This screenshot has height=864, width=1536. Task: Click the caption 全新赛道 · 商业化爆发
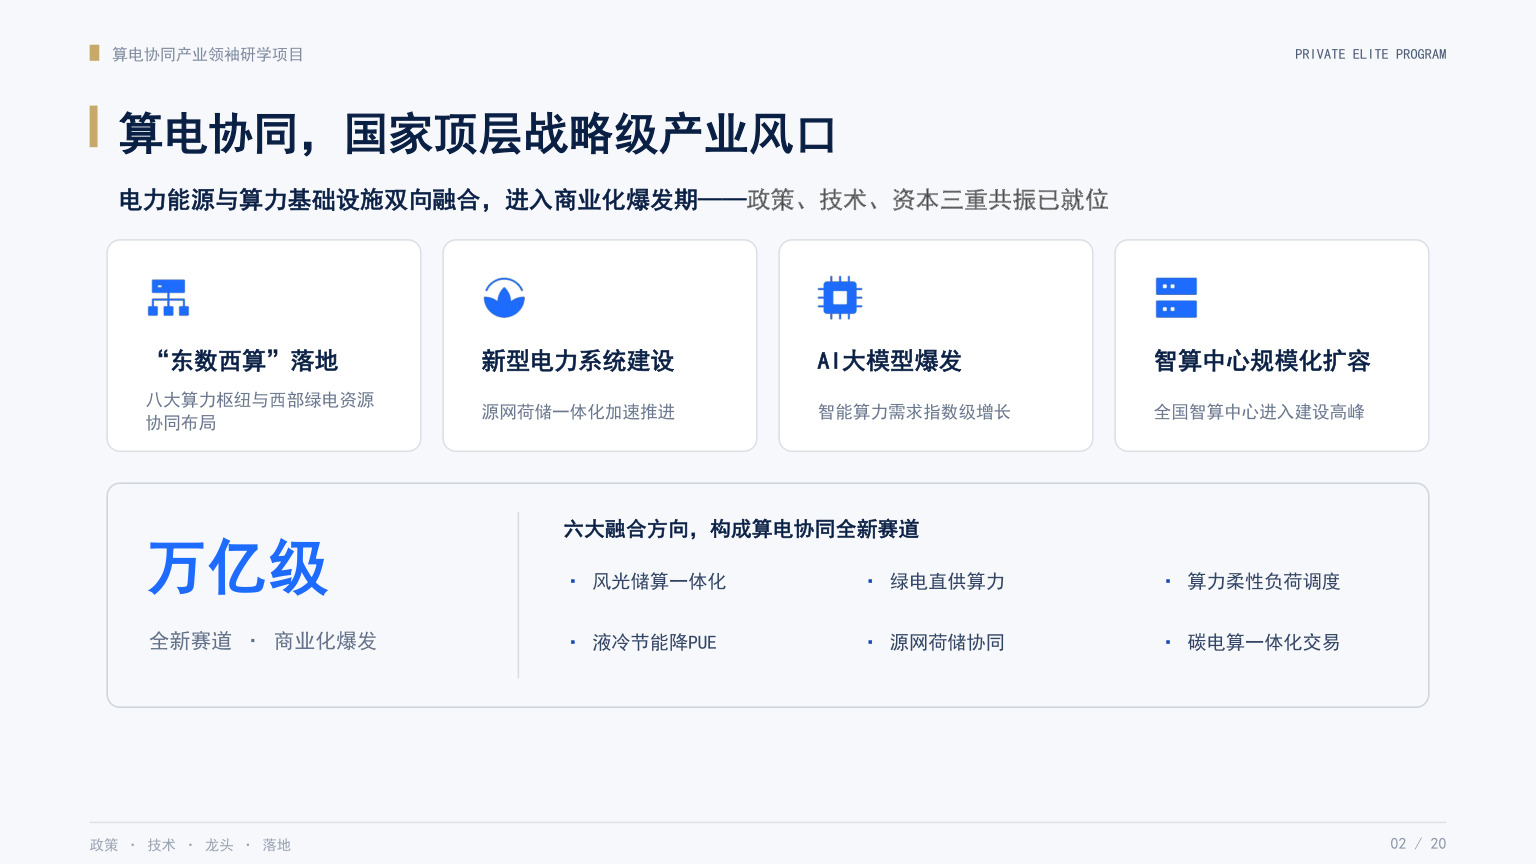[263, 641]
